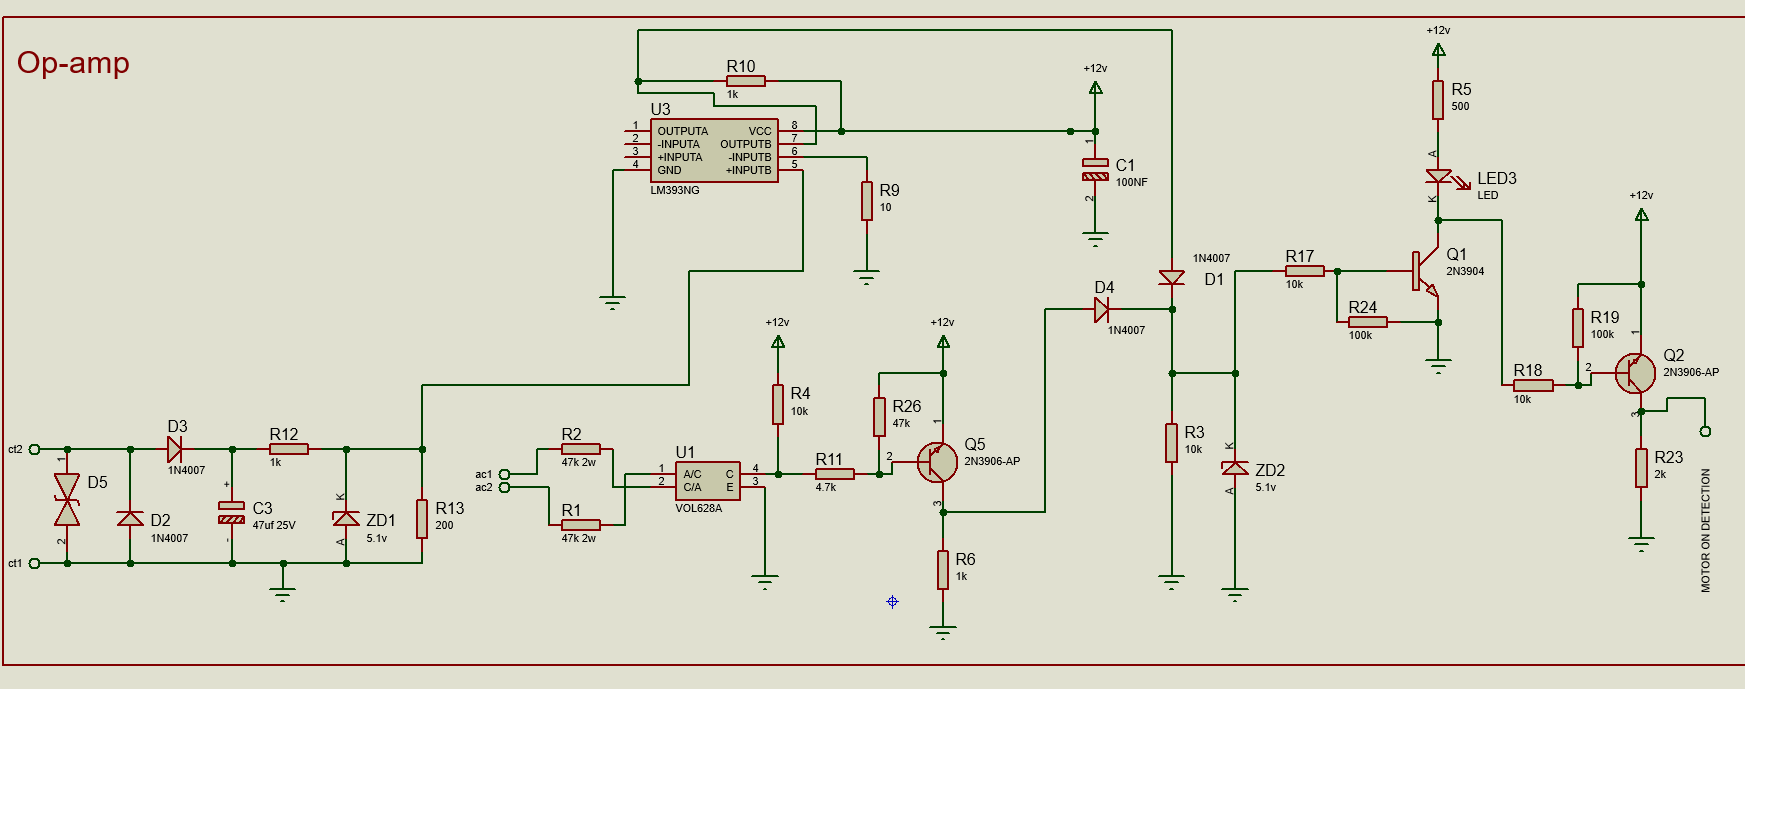Click the LED3 diode symbol

click(1439, 177)
